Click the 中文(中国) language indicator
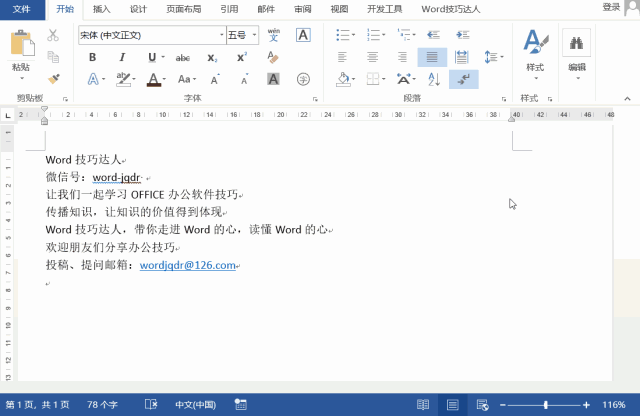Screen dimensions: 640x416 click(196, 405)
